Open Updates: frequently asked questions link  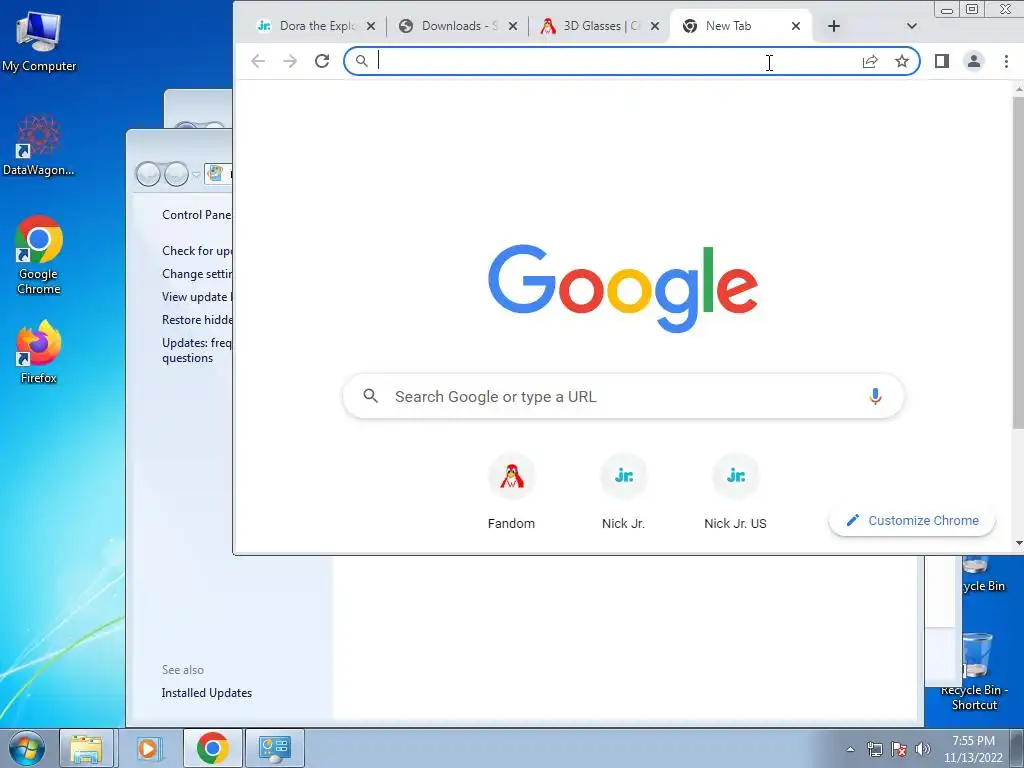coord(197,350)
